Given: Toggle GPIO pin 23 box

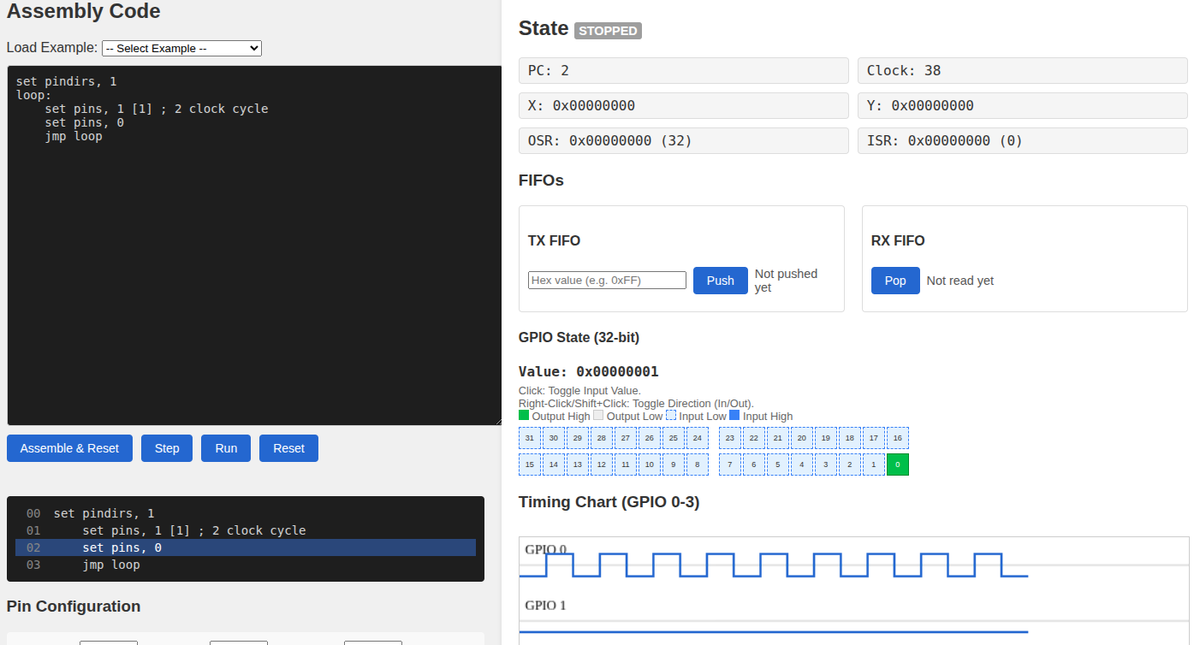Looking at the screenshot, I should tap(730, 438).
